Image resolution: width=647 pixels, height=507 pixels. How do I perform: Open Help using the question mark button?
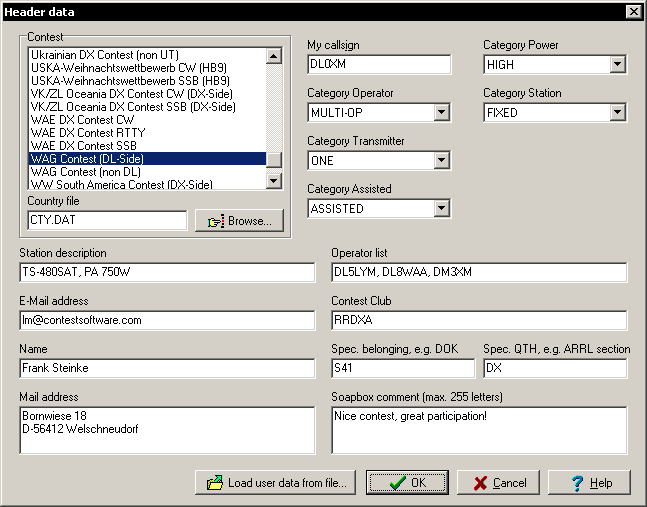click(x=589, y=483)
